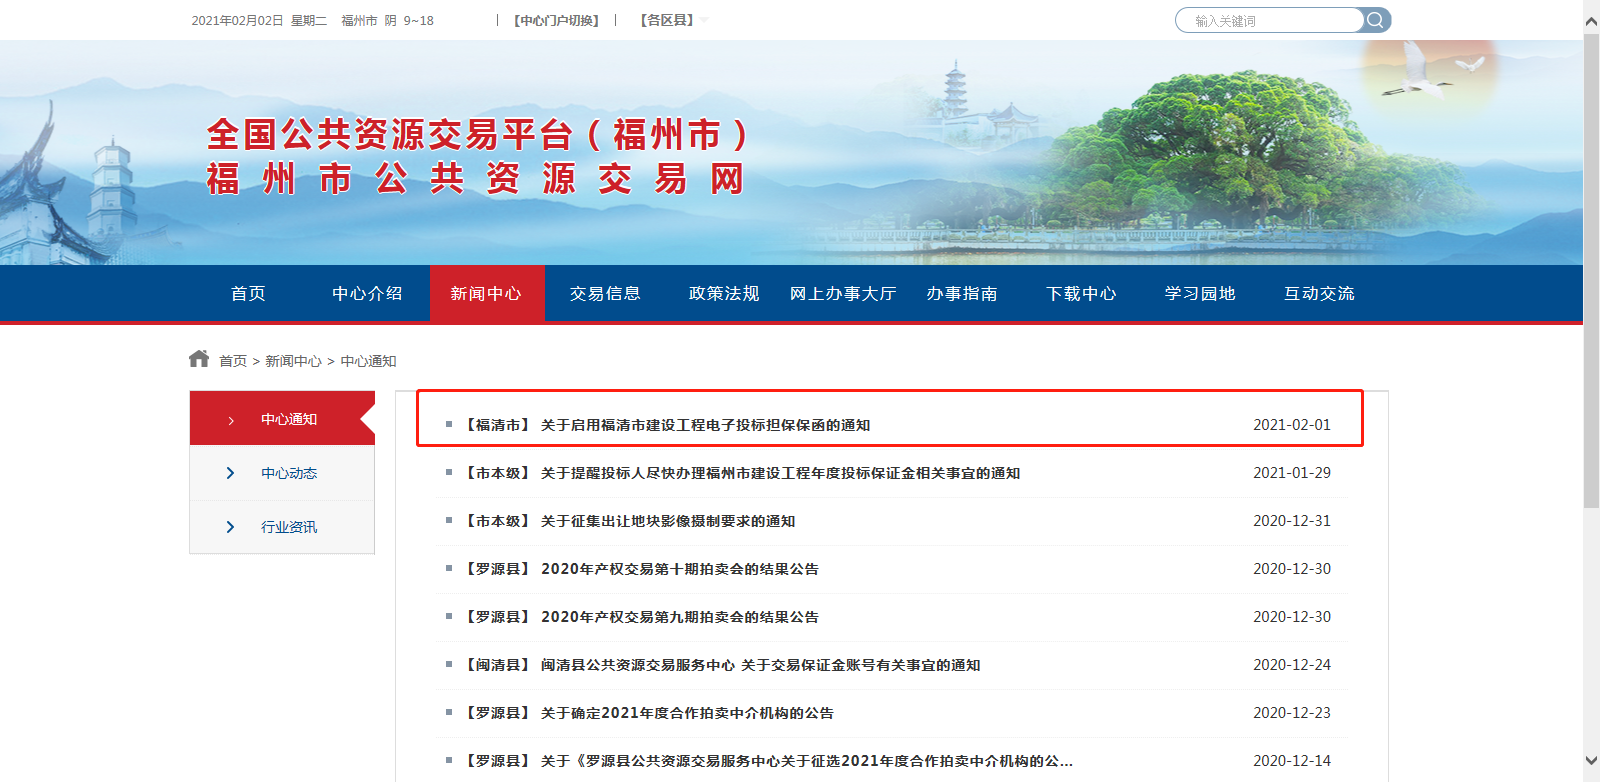This screenshot has width=1600, height=782.
Task: Open the 下载中心 navigation tab
Action: click(1081, 294)
